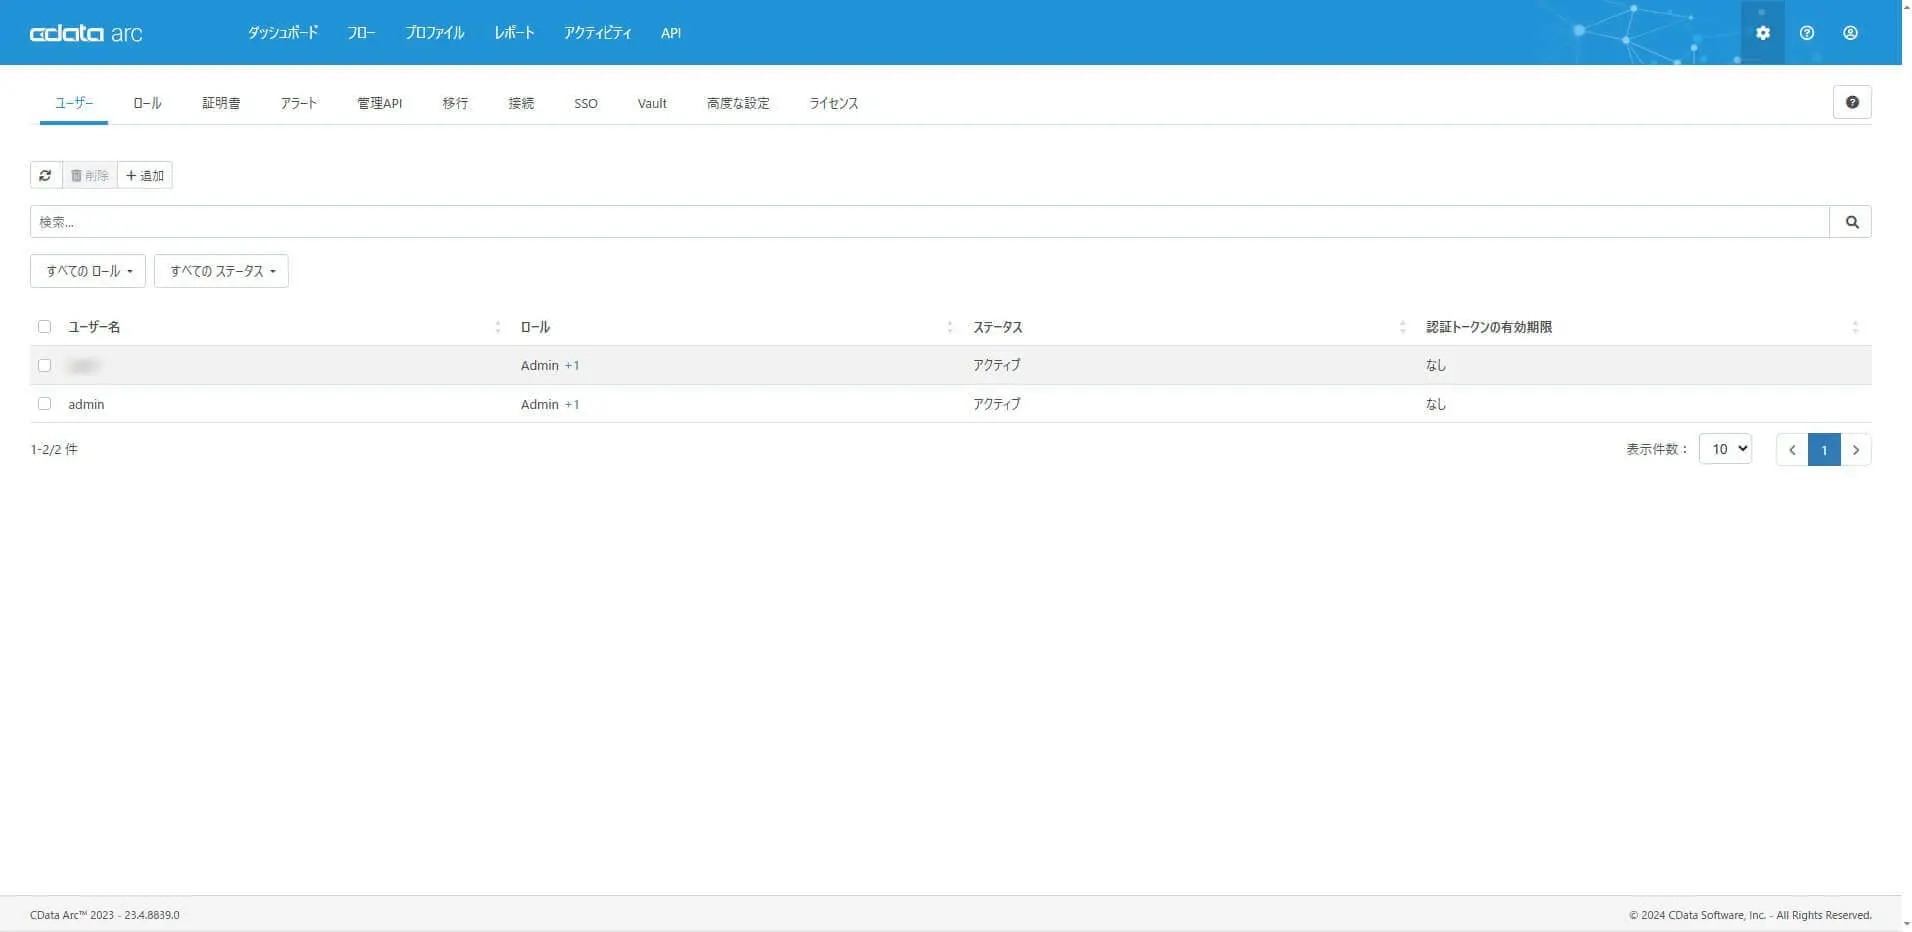Focus the 検索 search input field
Screen dimensions: 1912x932
[x=930, y=222]
